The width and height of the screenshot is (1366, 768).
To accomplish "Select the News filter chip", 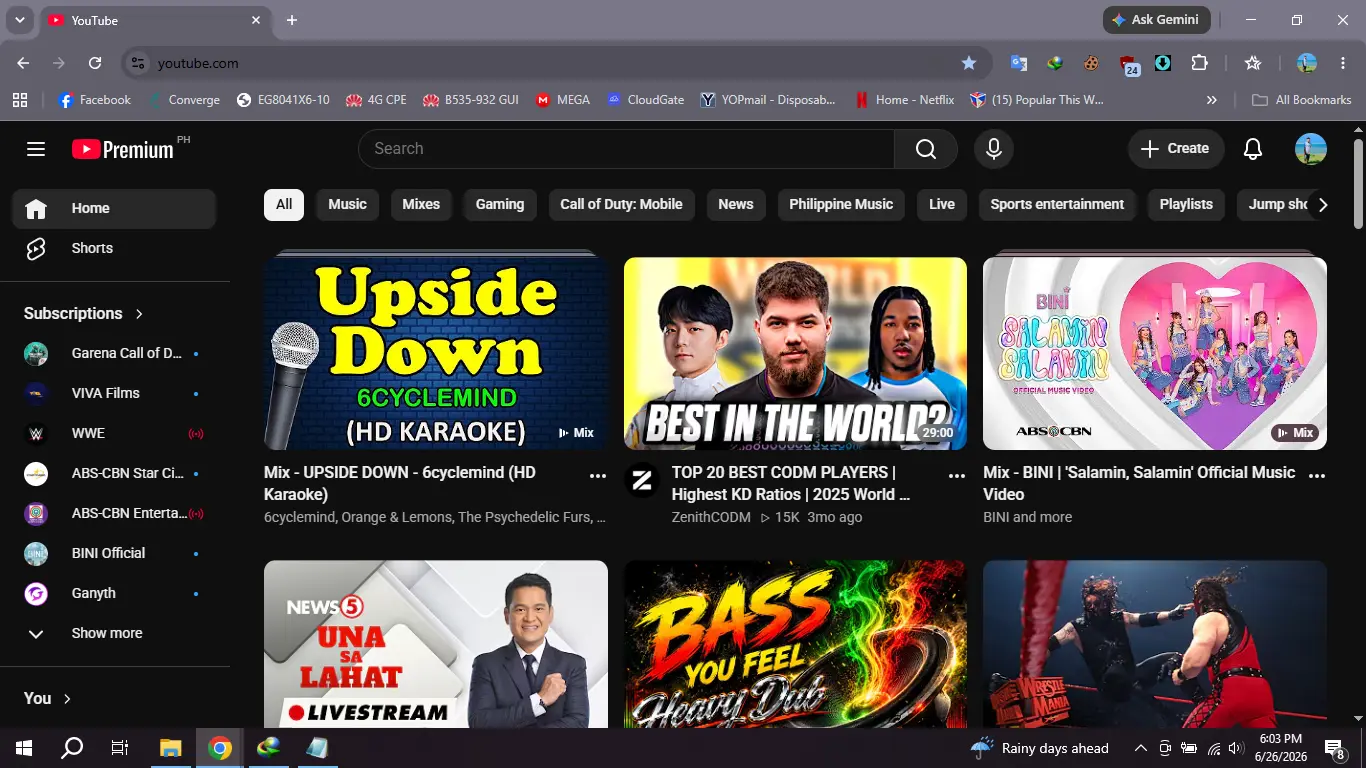I will [736, 204].
